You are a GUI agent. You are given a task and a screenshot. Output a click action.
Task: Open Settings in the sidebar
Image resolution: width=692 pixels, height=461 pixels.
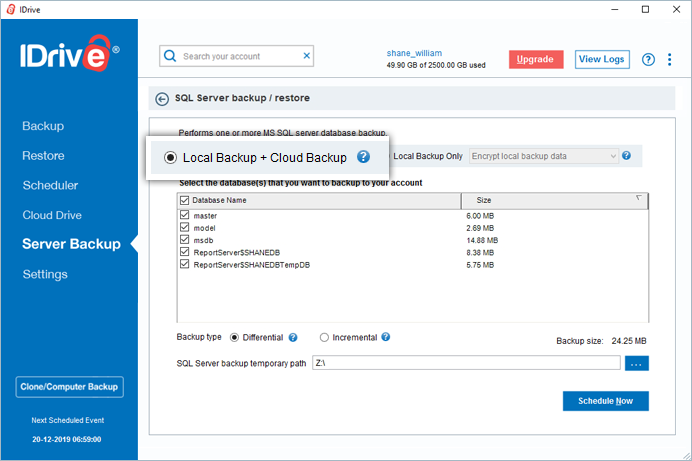(x=45, y=274)
